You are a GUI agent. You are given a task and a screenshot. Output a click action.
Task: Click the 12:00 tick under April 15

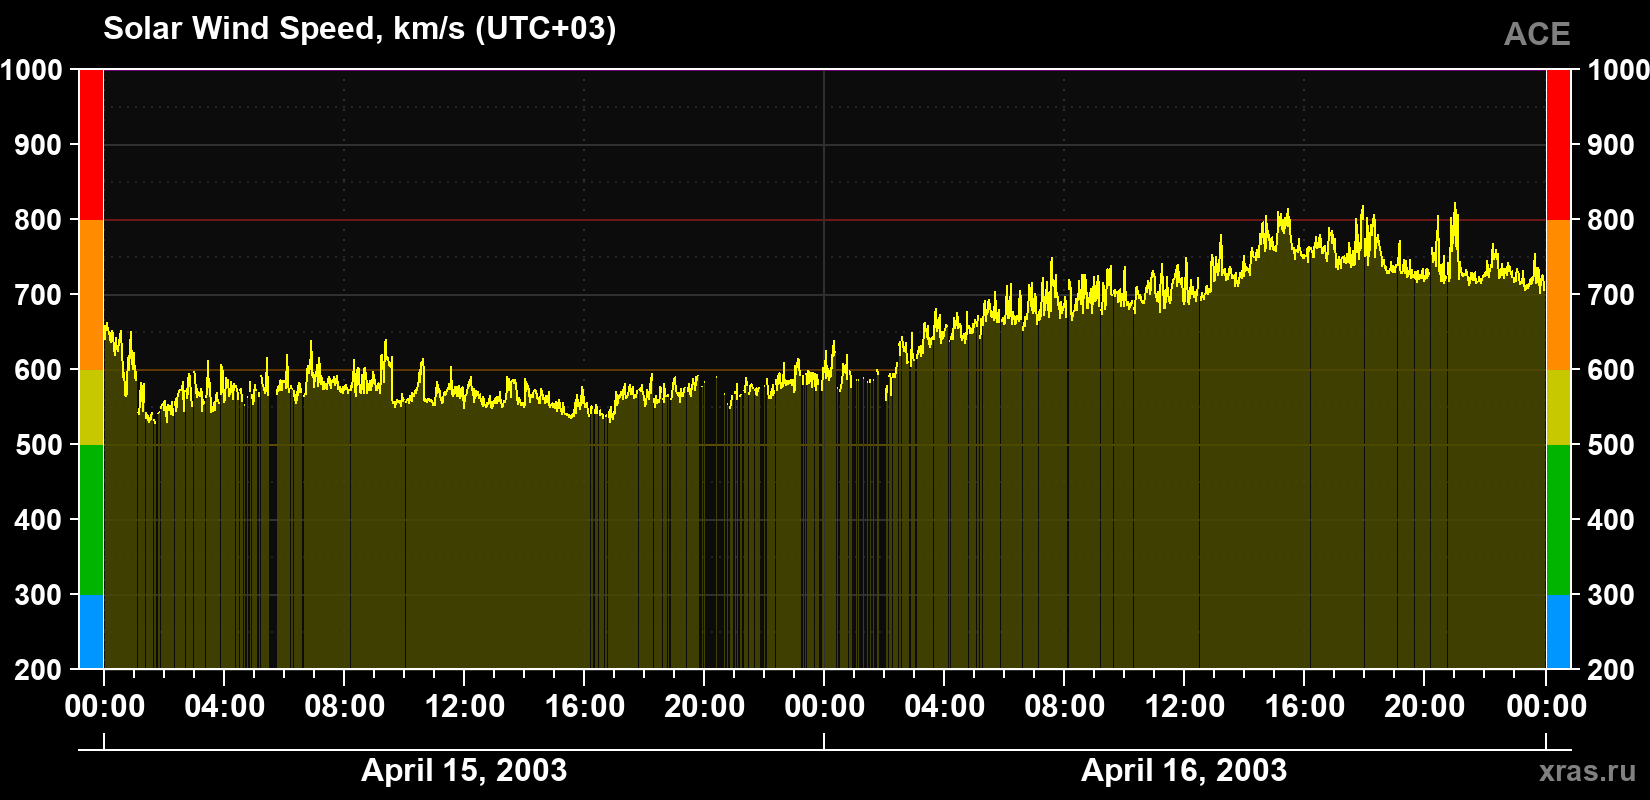point(464,706)
